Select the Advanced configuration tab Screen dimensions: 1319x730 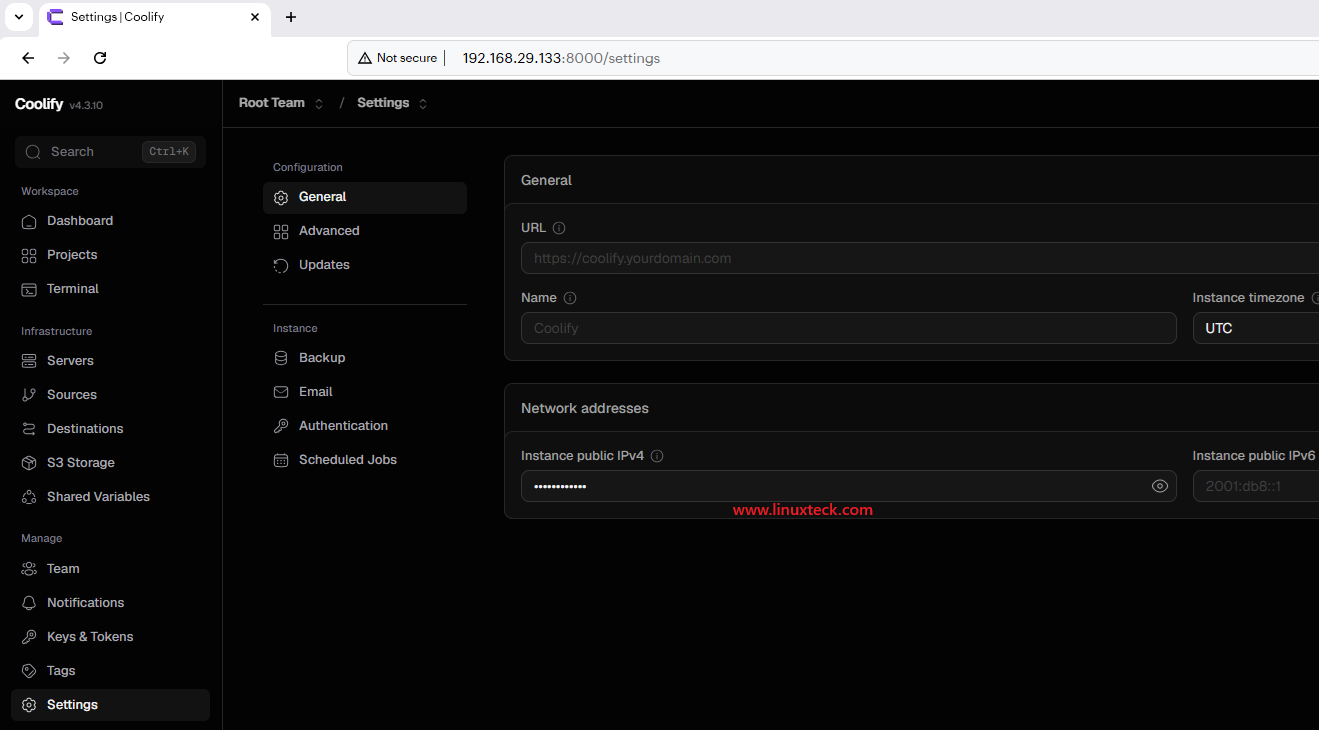[365, 231]
